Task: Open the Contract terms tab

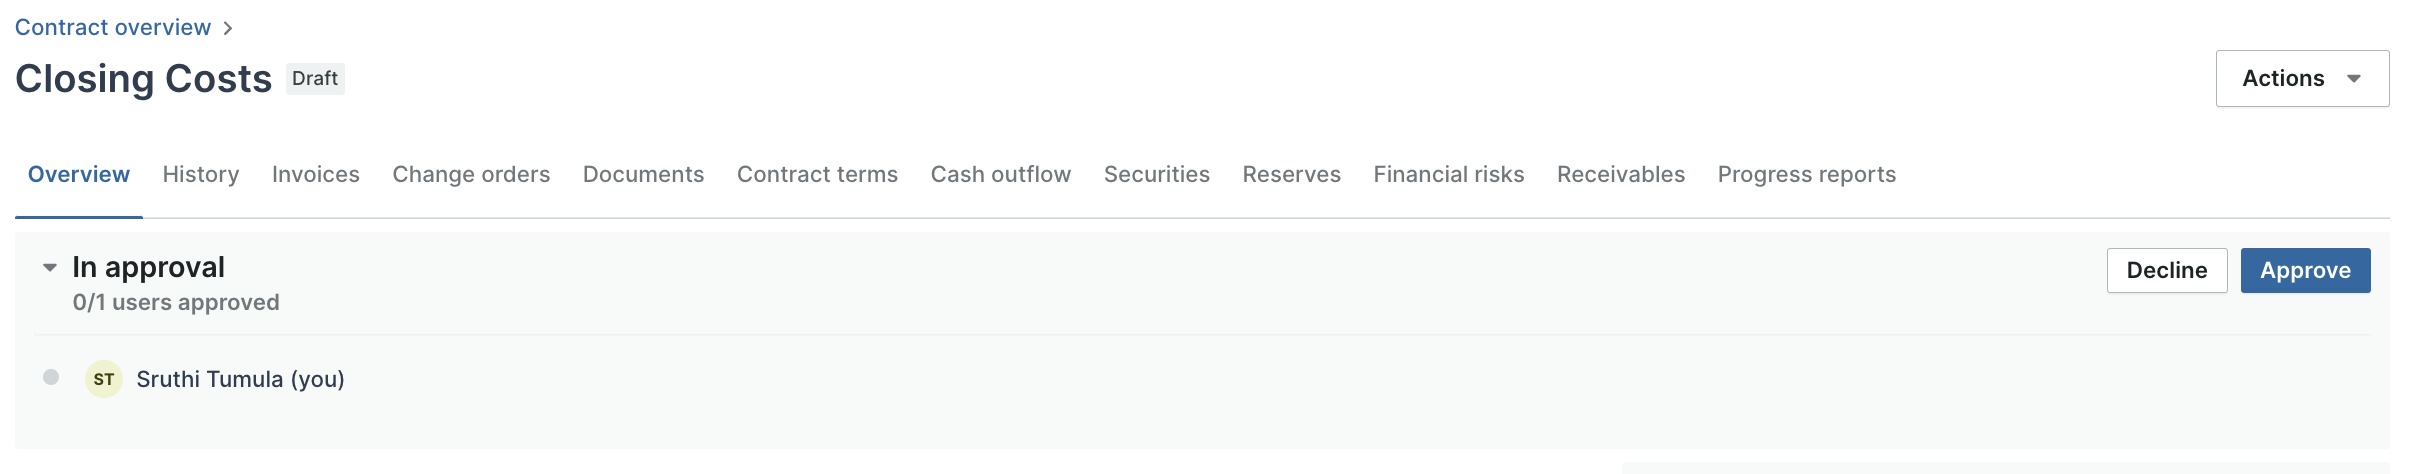Action: (x=817, y=174)
